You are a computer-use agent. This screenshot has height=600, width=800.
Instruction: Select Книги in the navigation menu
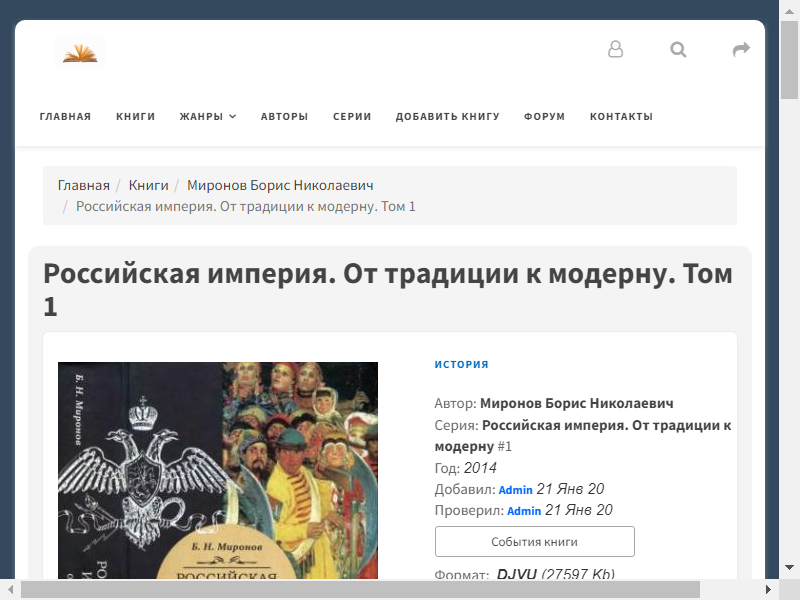135,117
